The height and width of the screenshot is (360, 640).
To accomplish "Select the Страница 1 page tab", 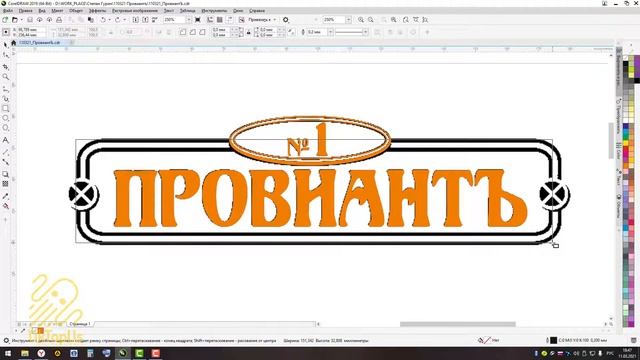I will tap(80, 324).
